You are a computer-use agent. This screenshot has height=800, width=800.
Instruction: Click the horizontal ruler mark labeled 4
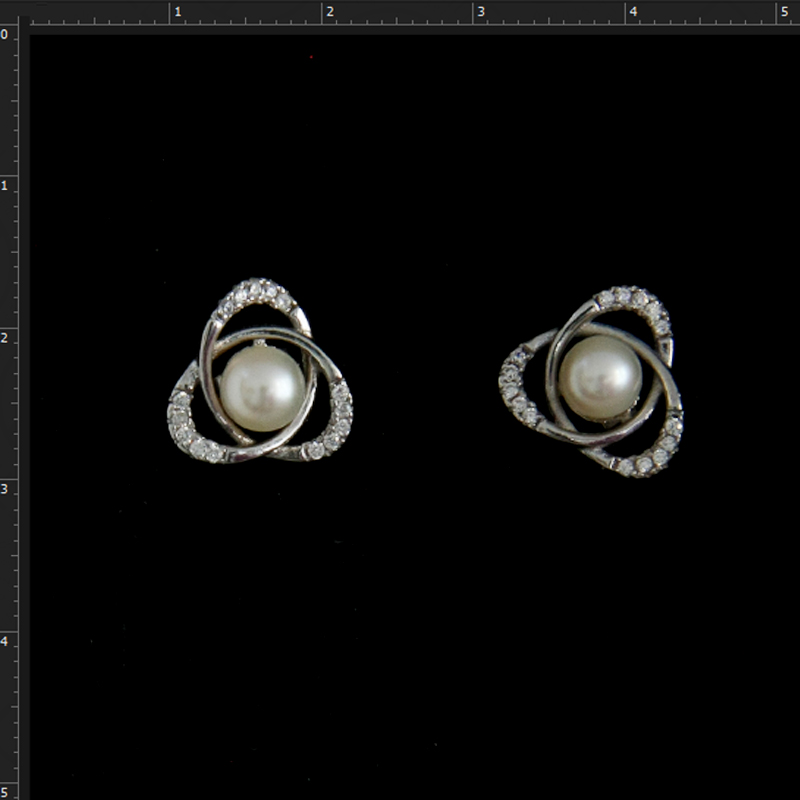(x=633, y=11)
